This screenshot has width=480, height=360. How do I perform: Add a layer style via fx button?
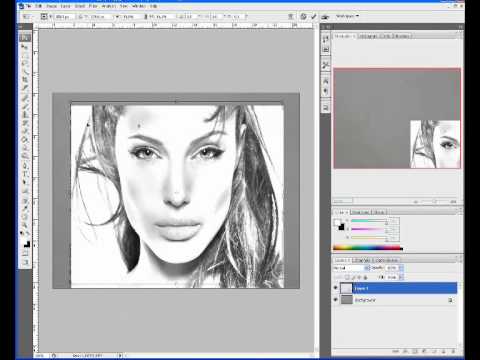click(x=406, y=351)
